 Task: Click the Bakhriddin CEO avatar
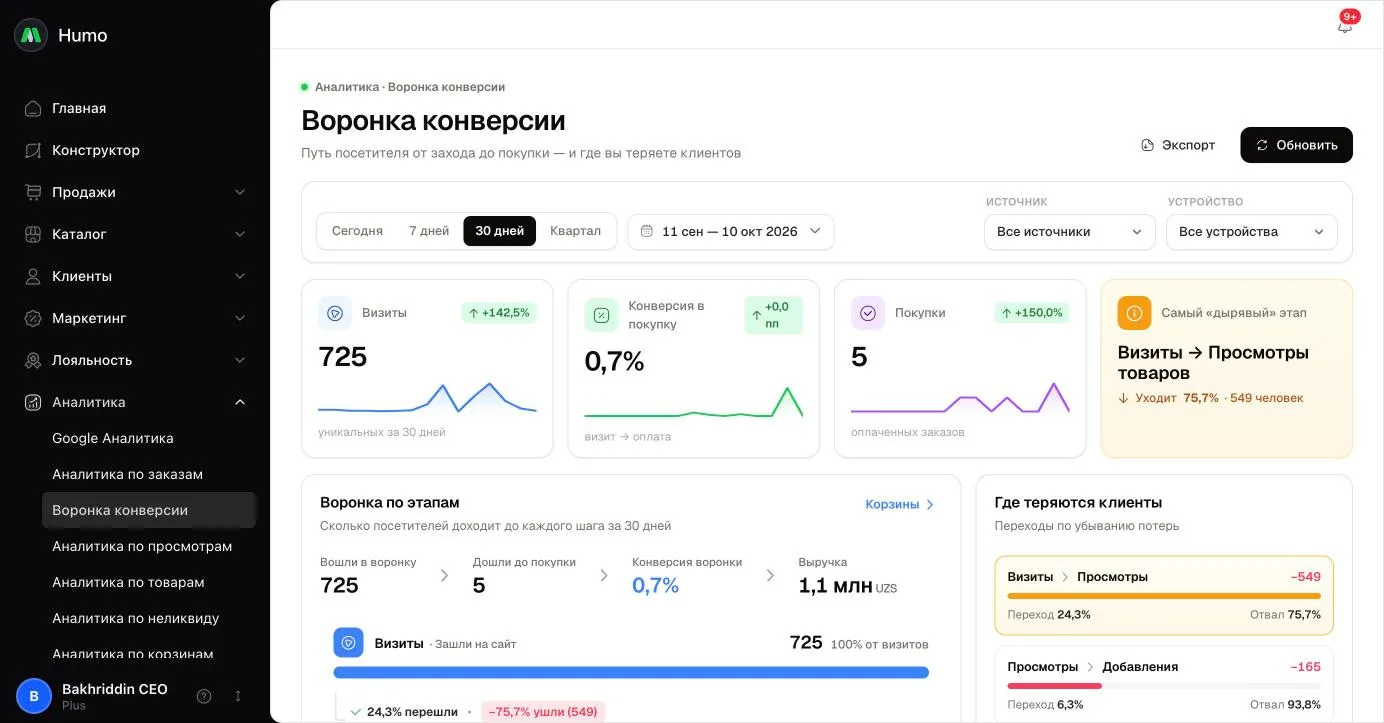click(x=34, y=696)
